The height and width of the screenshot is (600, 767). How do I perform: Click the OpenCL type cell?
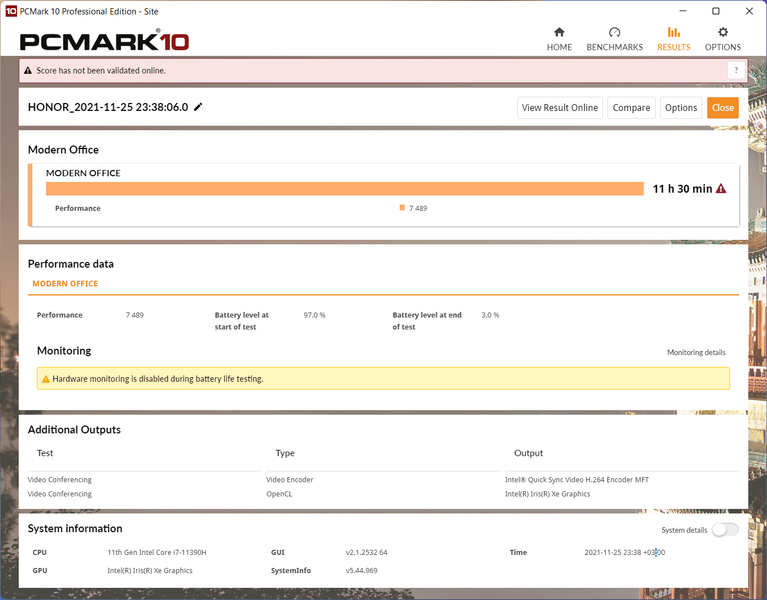click(x=279, y=494)
